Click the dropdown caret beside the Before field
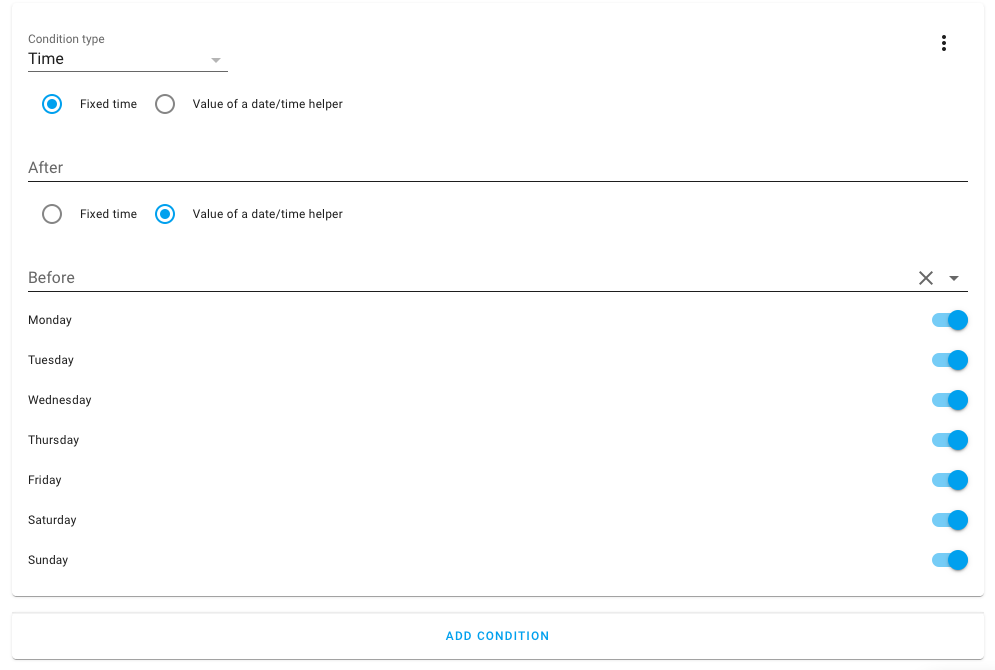 954,278
